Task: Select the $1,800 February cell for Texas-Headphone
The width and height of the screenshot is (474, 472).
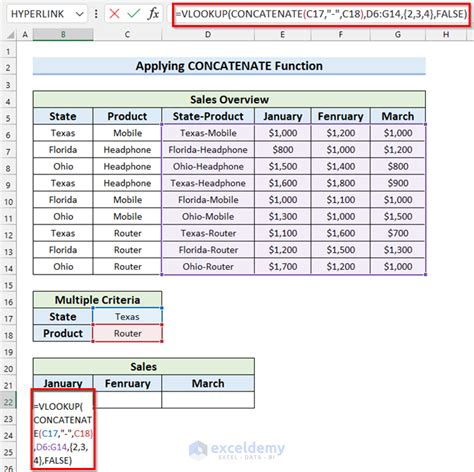Action: pyautogui.click(x=340, y=183)
